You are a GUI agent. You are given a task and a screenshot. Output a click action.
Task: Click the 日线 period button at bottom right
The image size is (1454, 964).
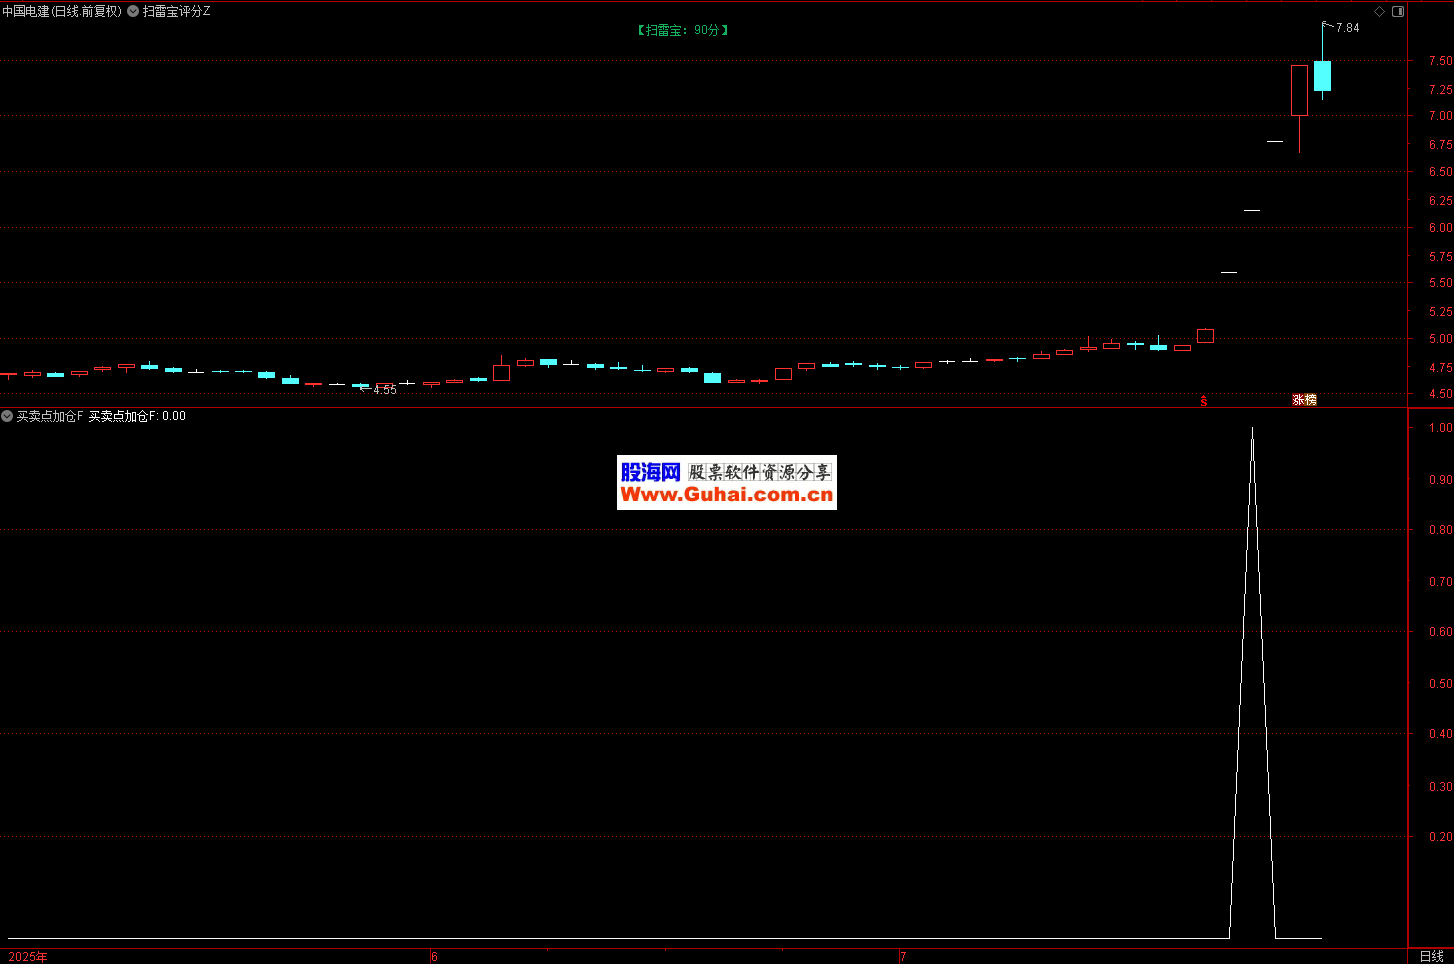[1431, 956]
